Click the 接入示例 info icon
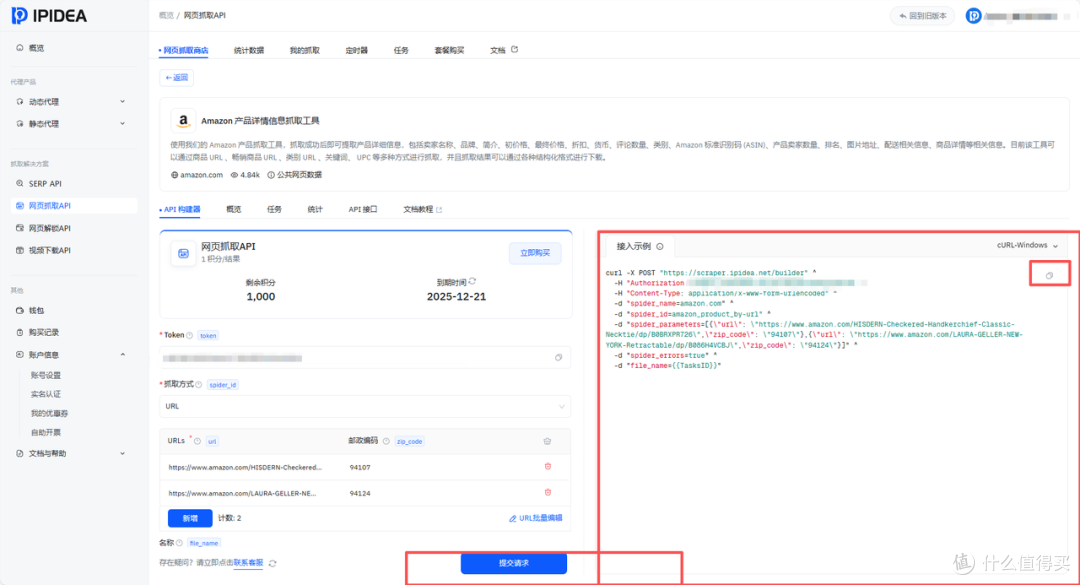Screen dimensions: 1080x585 point(660,247)
